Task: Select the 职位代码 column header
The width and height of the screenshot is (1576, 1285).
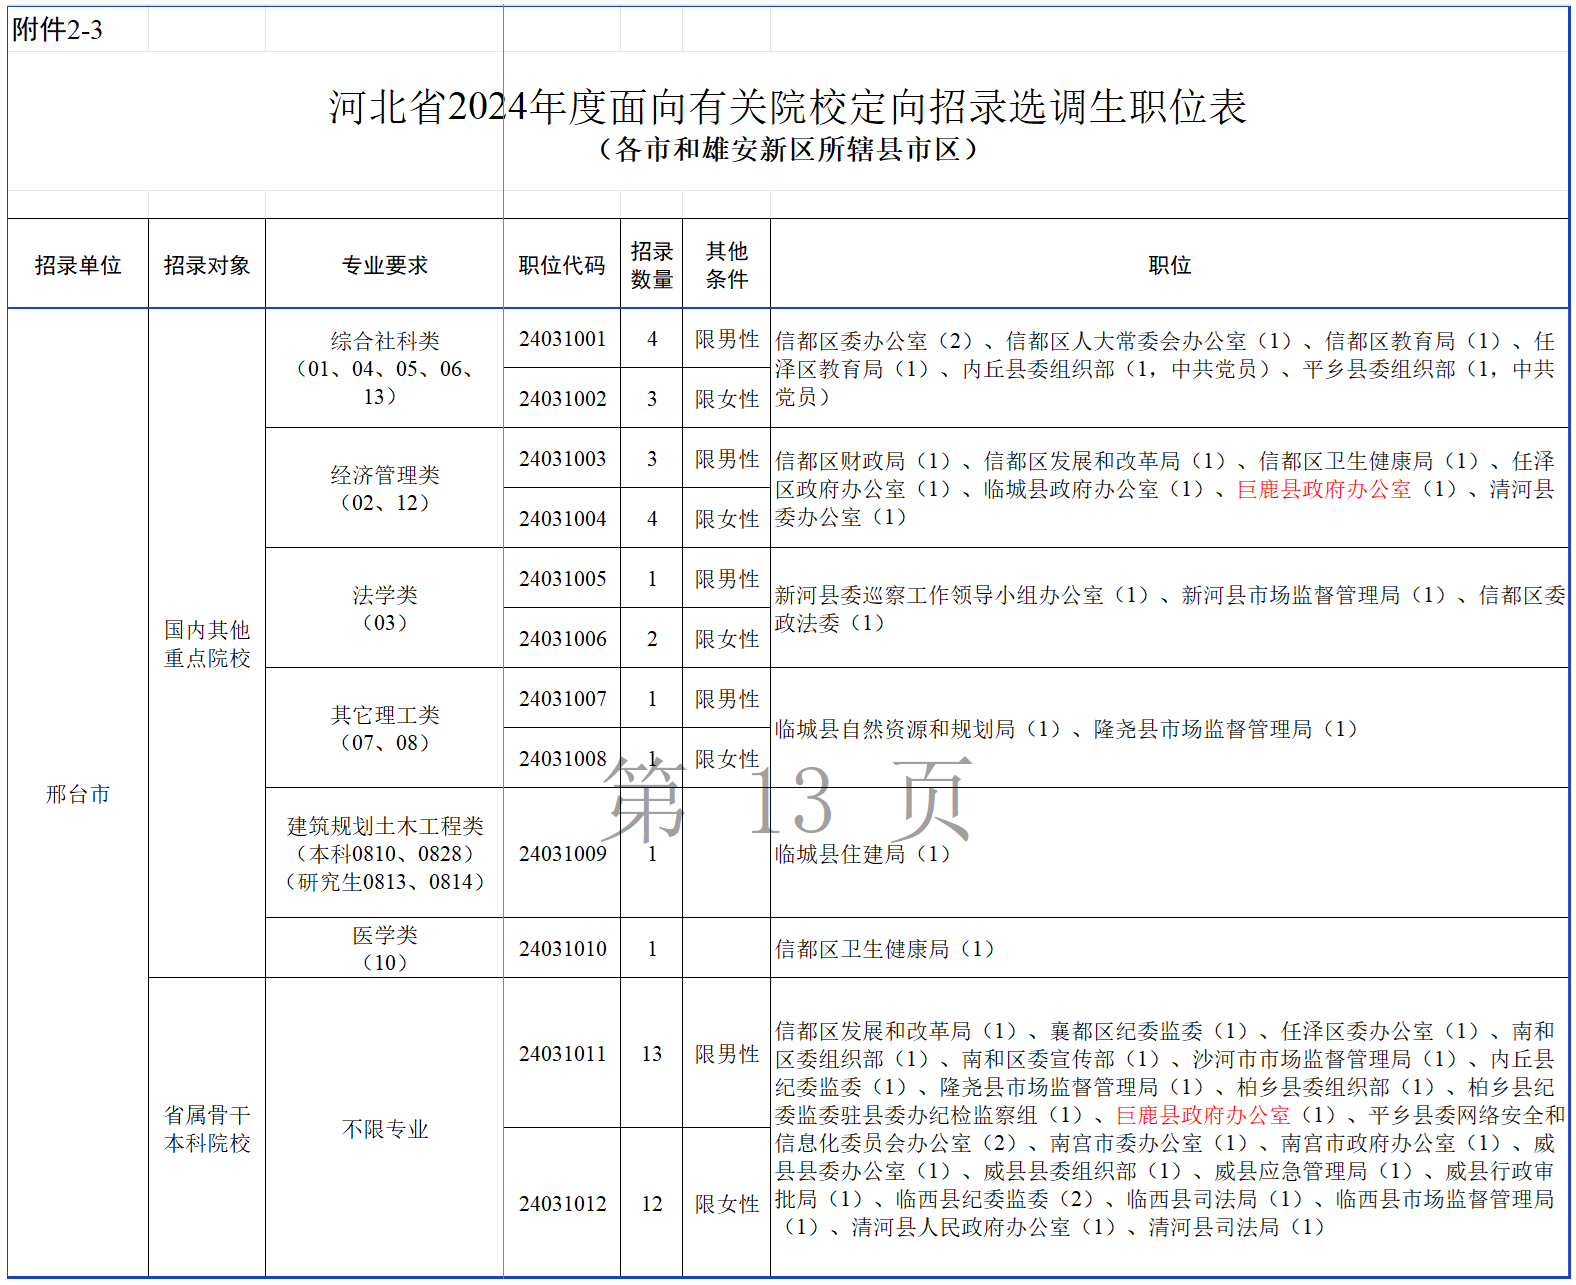Action: click(562, 265)
